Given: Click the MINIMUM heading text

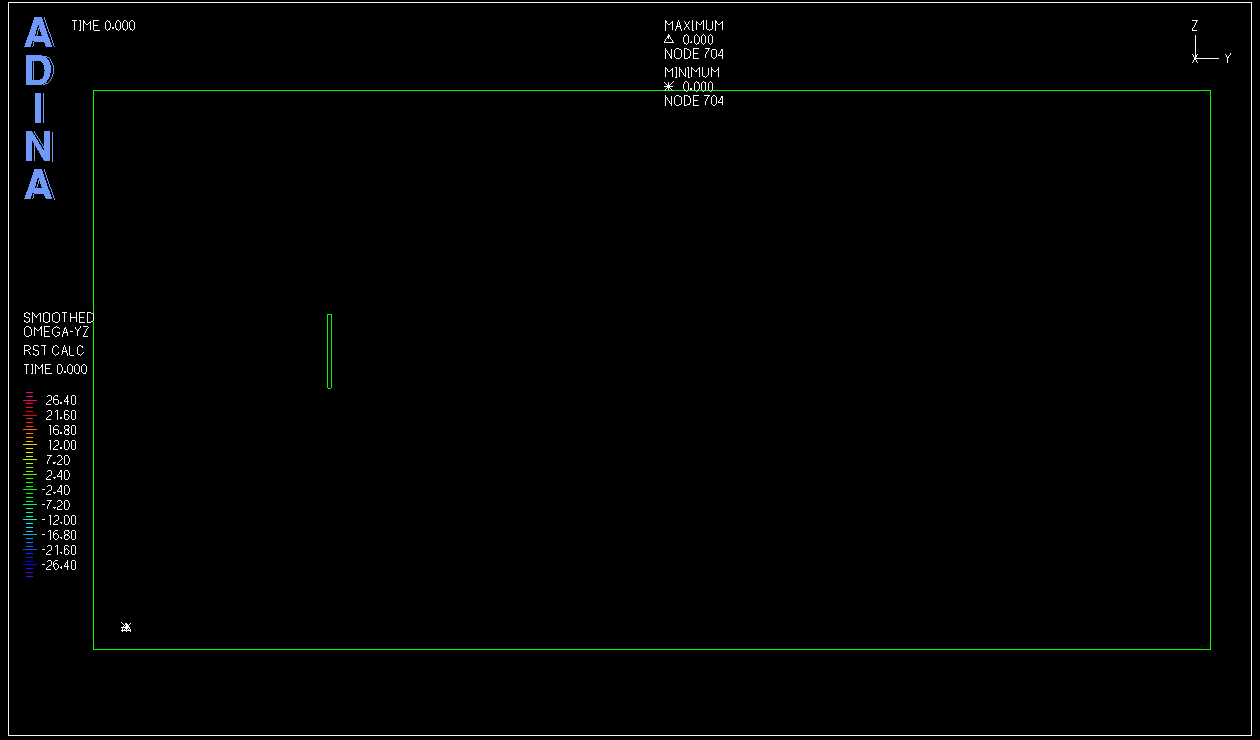Looking at the screenshot, I should [692, 73].
